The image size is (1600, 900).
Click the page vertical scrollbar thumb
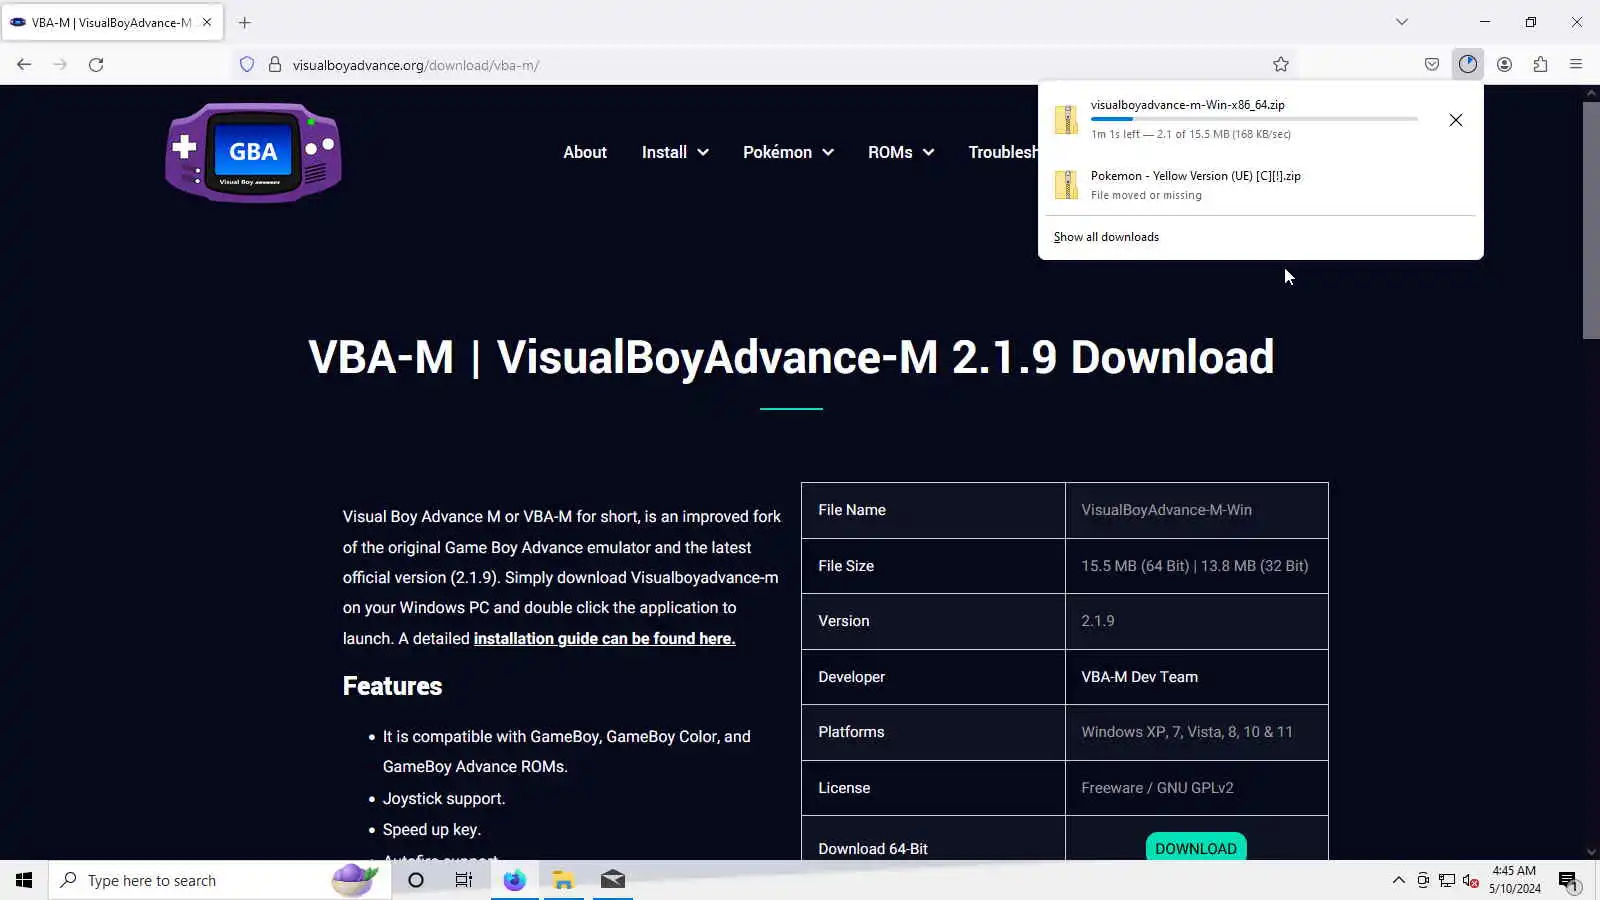pos(1591,220)
